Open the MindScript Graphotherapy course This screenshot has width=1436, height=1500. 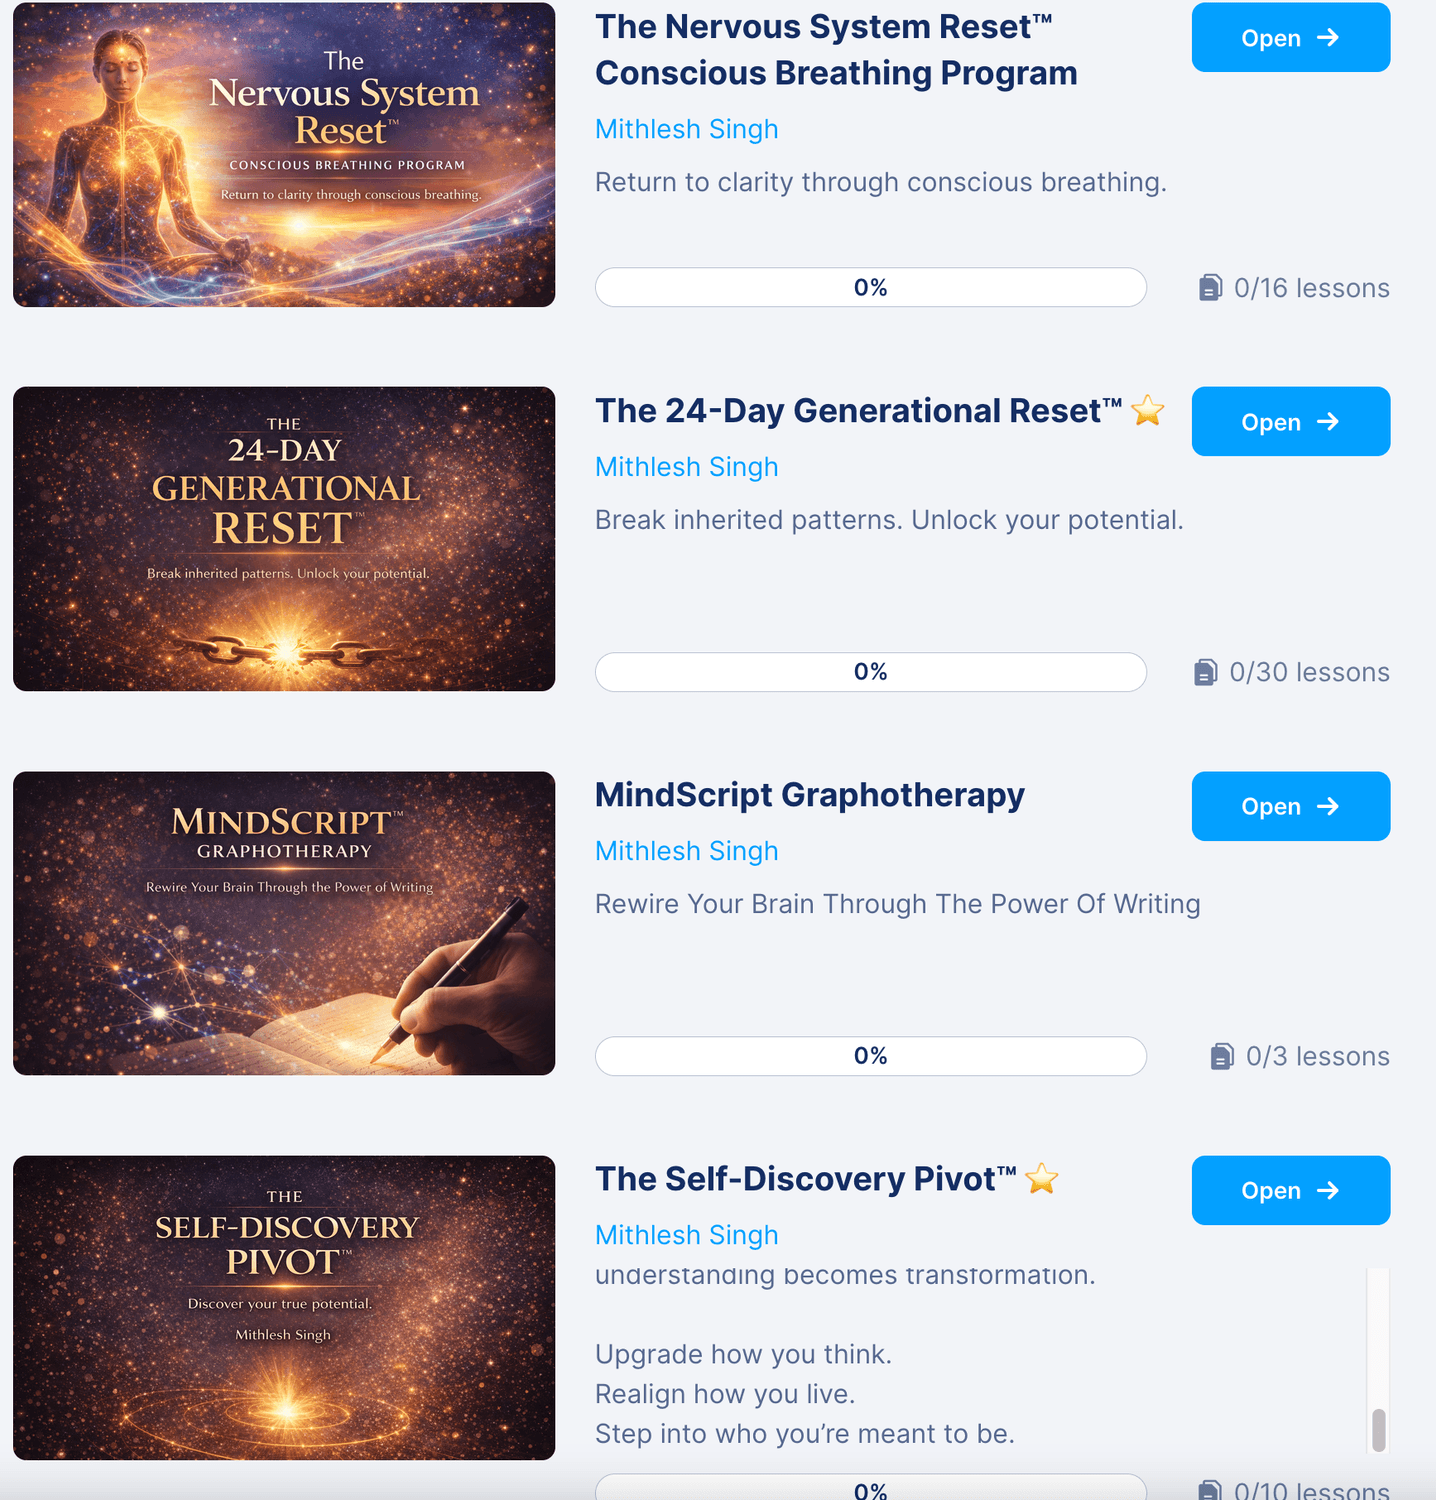[1290, 806]
